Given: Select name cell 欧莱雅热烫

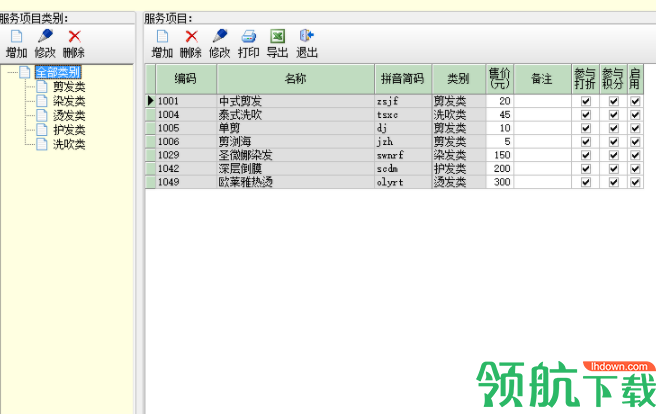Looking at the screenshot, I should pyautogui.click(x=295, y=182).
